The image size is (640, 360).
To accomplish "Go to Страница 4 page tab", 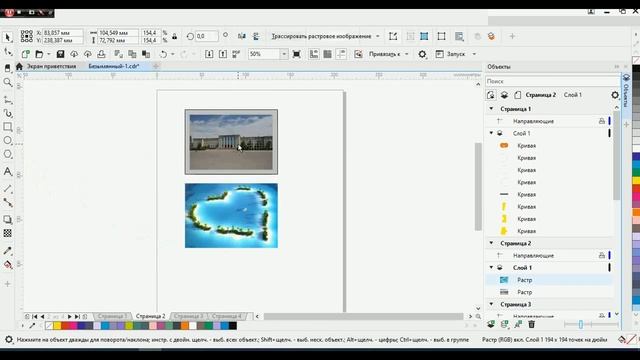I will [x=227, y=316].
